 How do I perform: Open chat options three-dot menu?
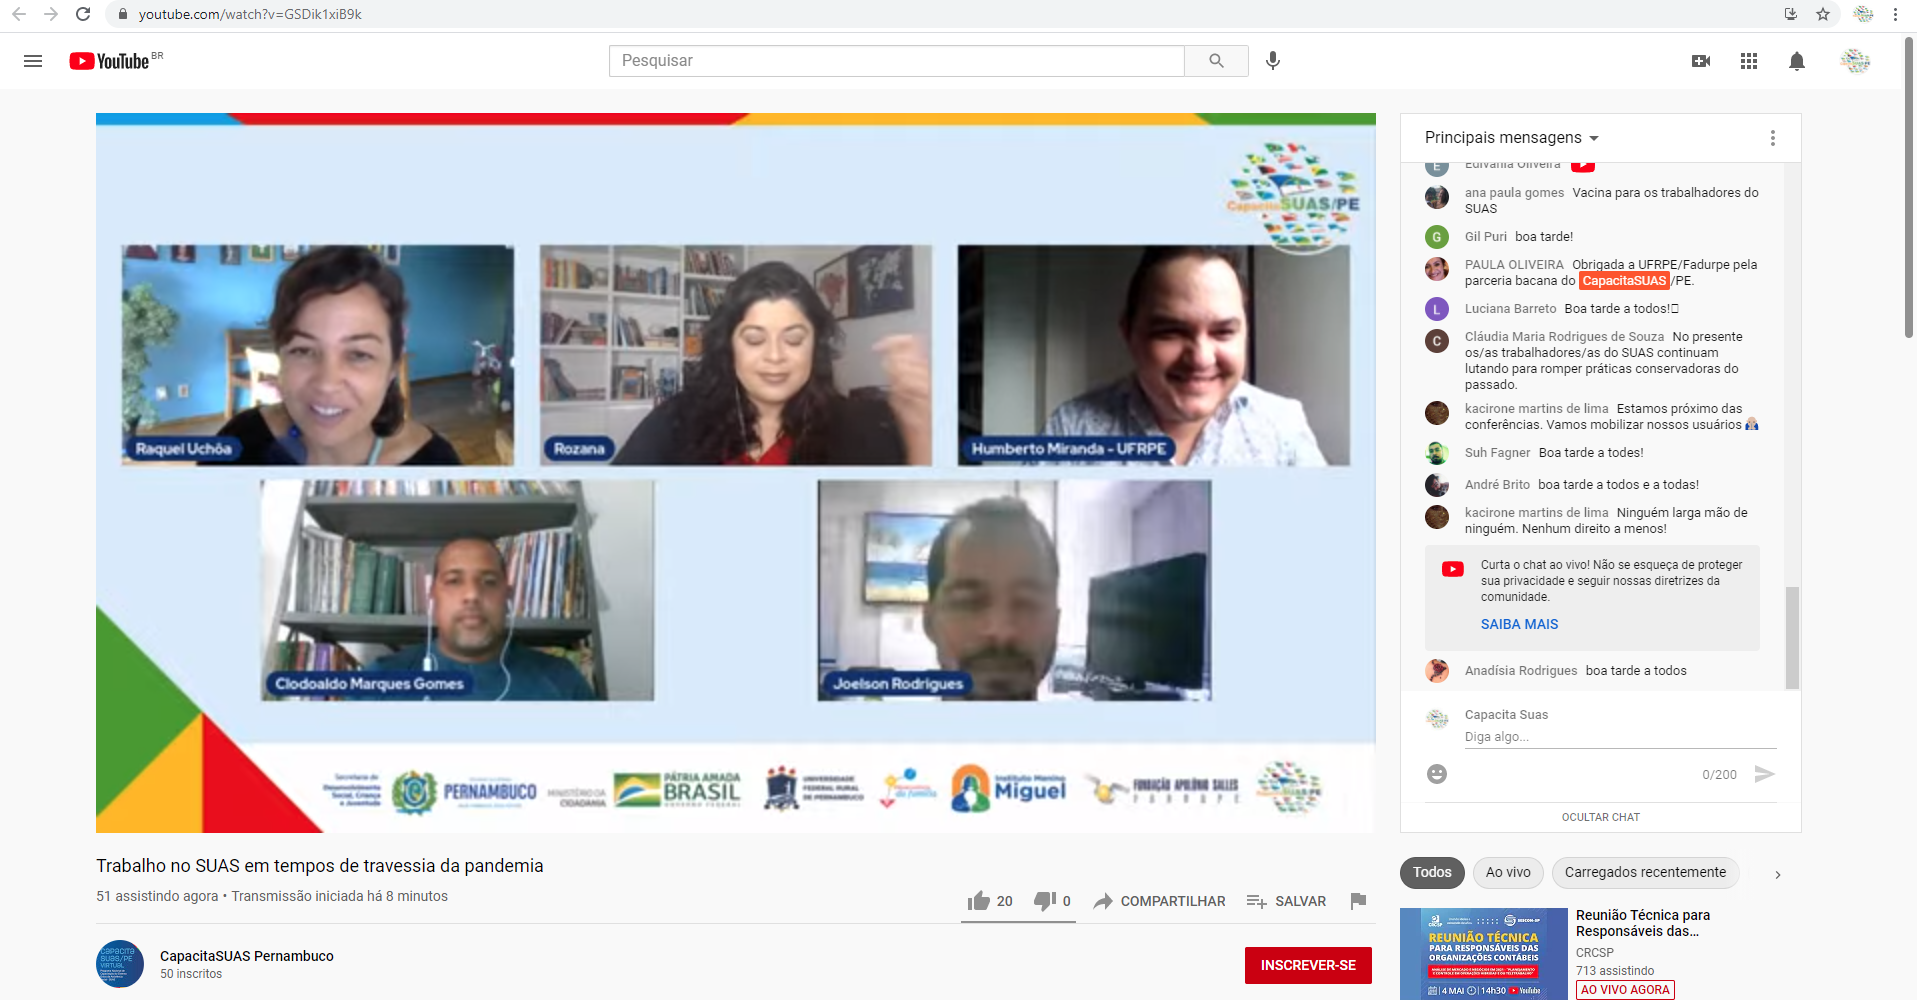coord(1772,138)
